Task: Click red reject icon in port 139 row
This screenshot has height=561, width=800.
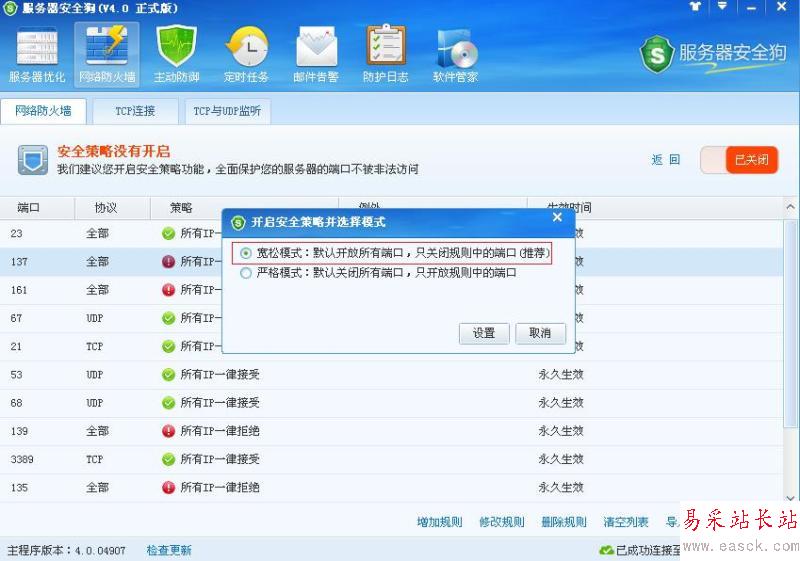Action: [168, 431]
